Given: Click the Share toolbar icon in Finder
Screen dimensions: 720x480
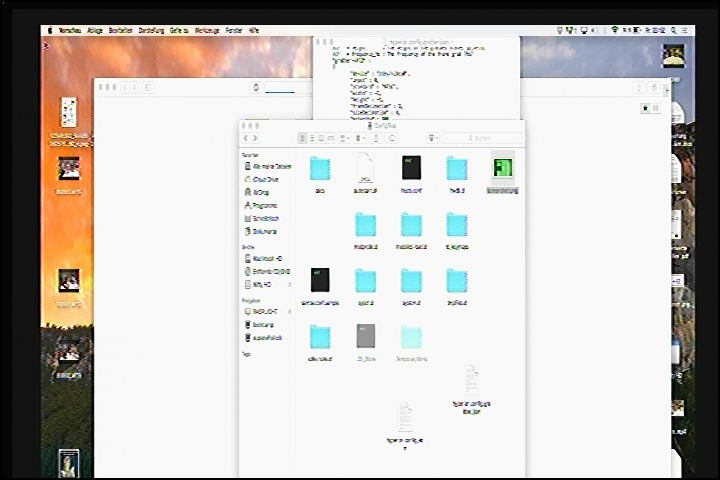Looking at the screenshot, I should point(378,138).
